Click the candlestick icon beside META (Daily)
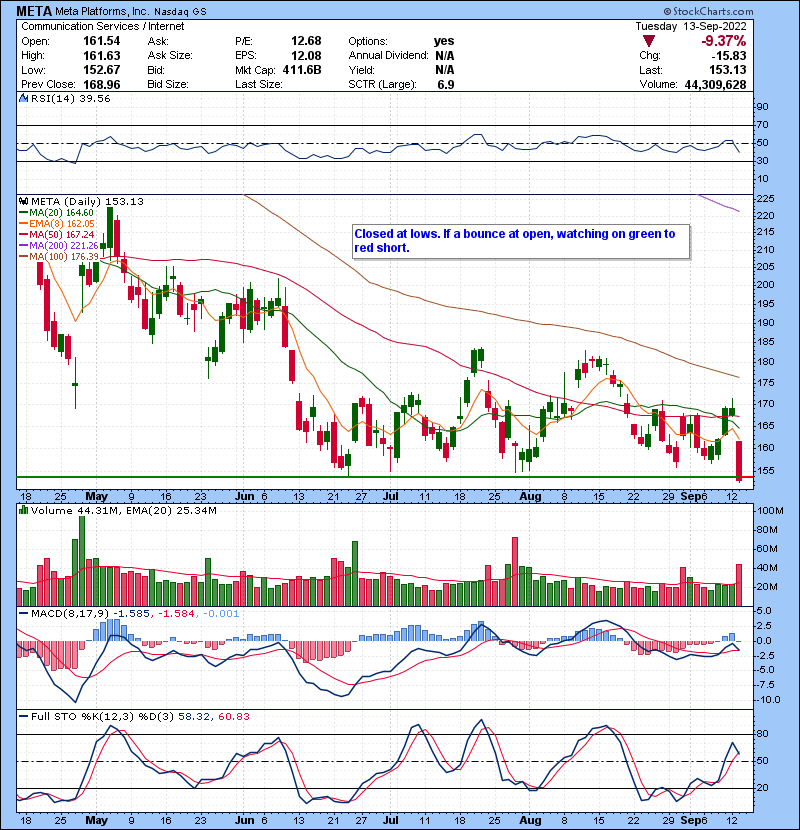The image size is (800, 830). point(23,201)
